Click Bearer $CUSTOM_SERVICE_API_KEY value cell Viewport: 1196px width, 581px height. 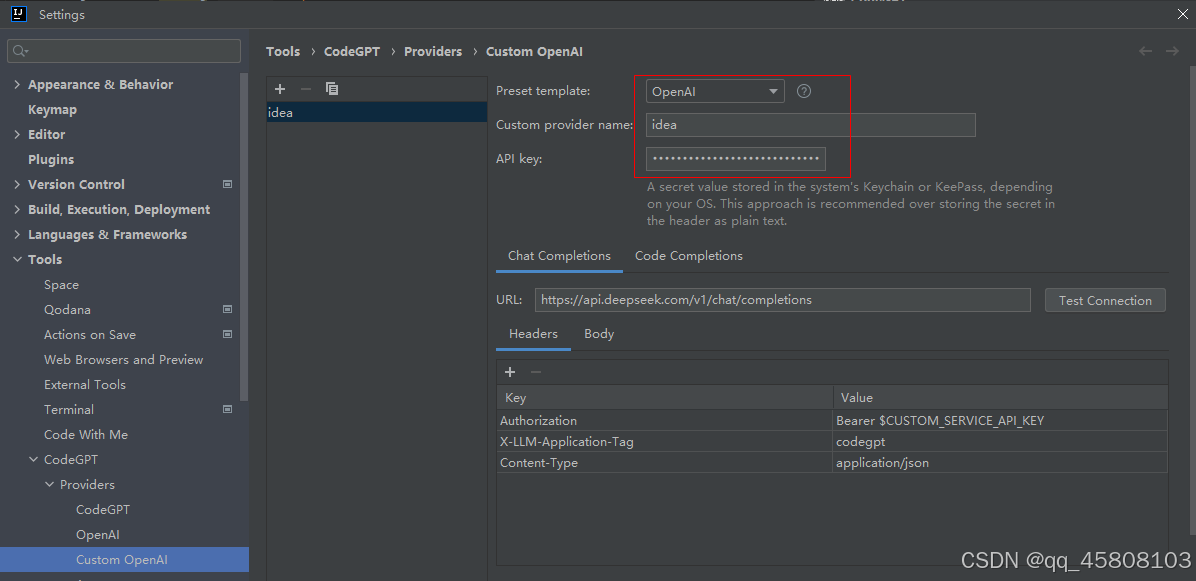click(1000, 421)
